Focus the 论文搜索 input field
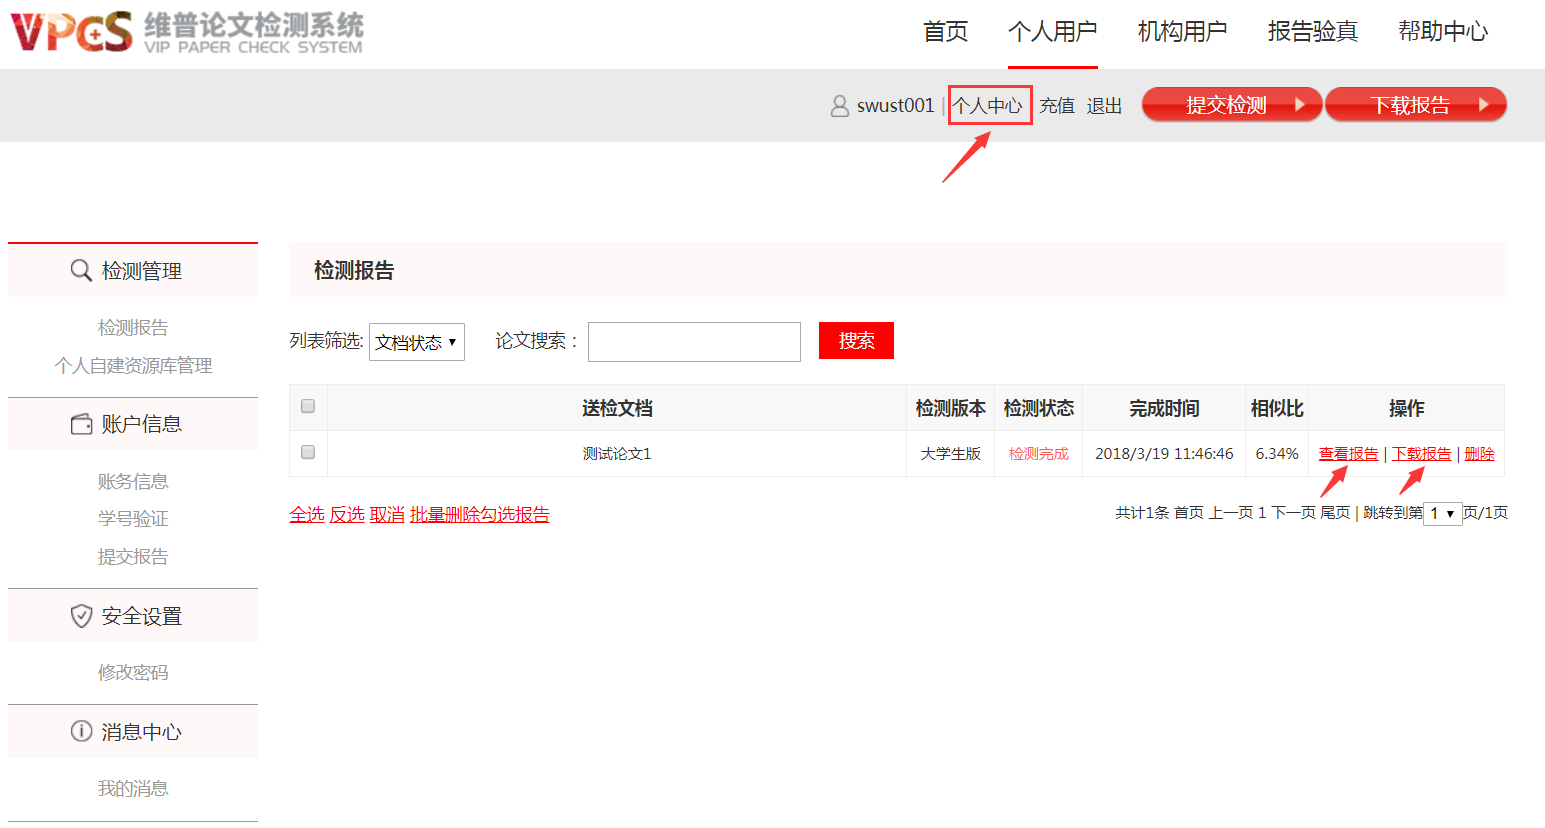This screenshot has width=1545, height=828. [694, 342]
